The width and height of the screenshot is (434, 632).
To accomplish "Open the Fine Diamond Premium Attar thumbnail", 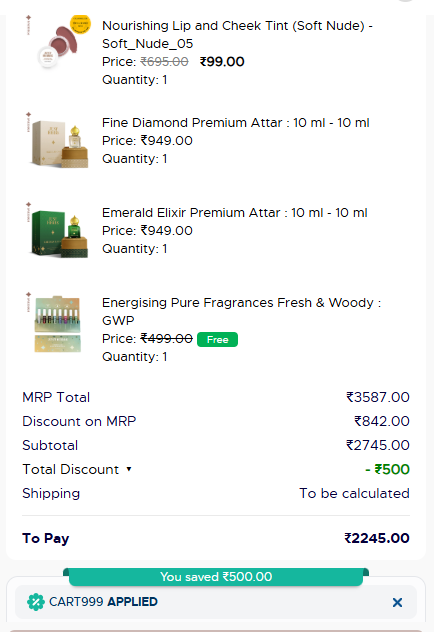I will (x=59, y=141).
